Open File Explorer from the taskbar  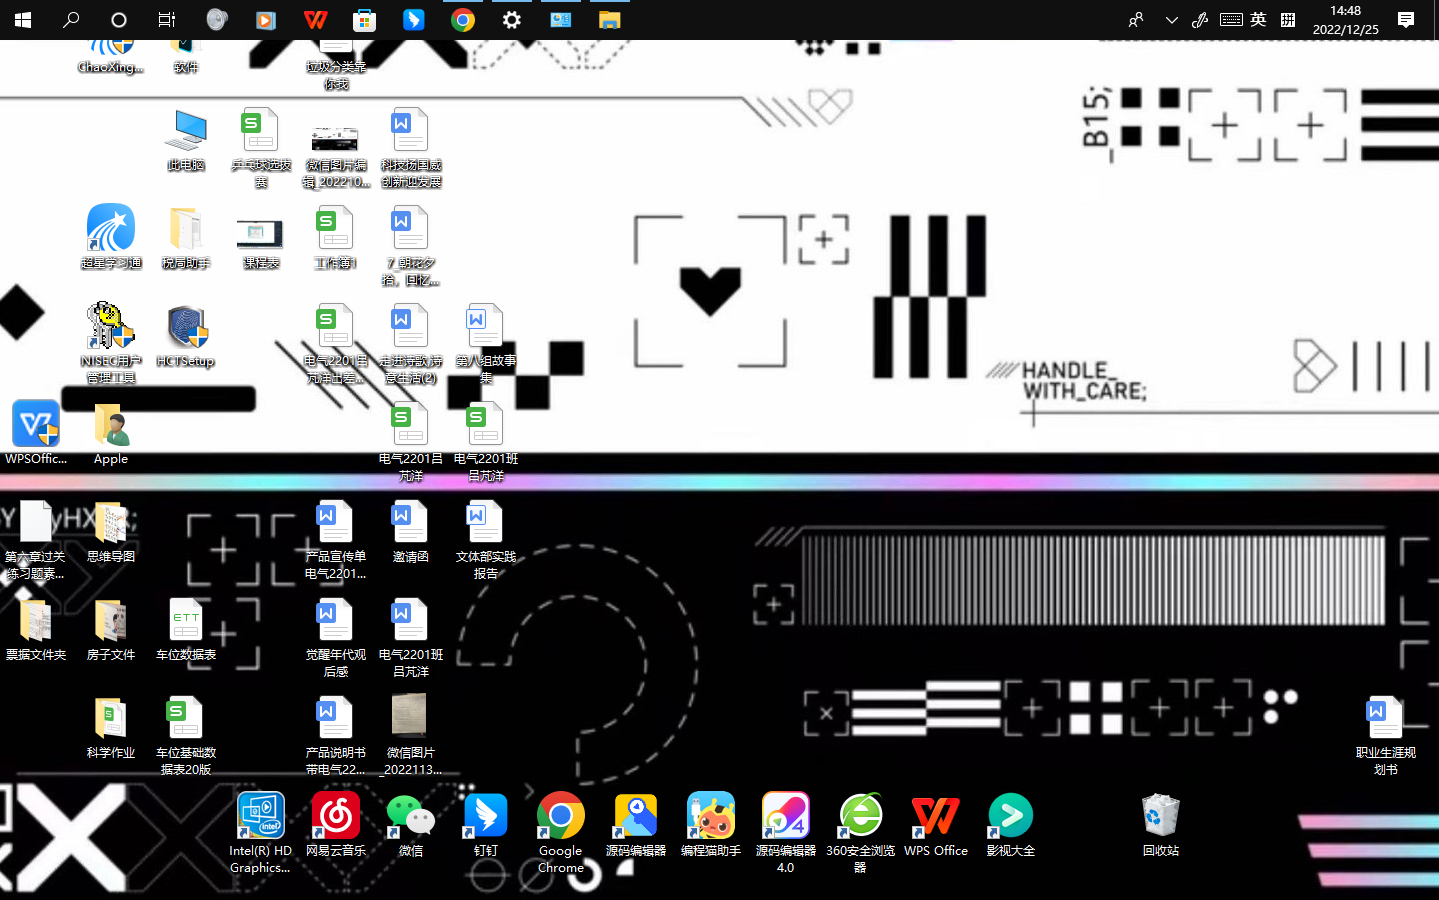click(x=609, y=20)
